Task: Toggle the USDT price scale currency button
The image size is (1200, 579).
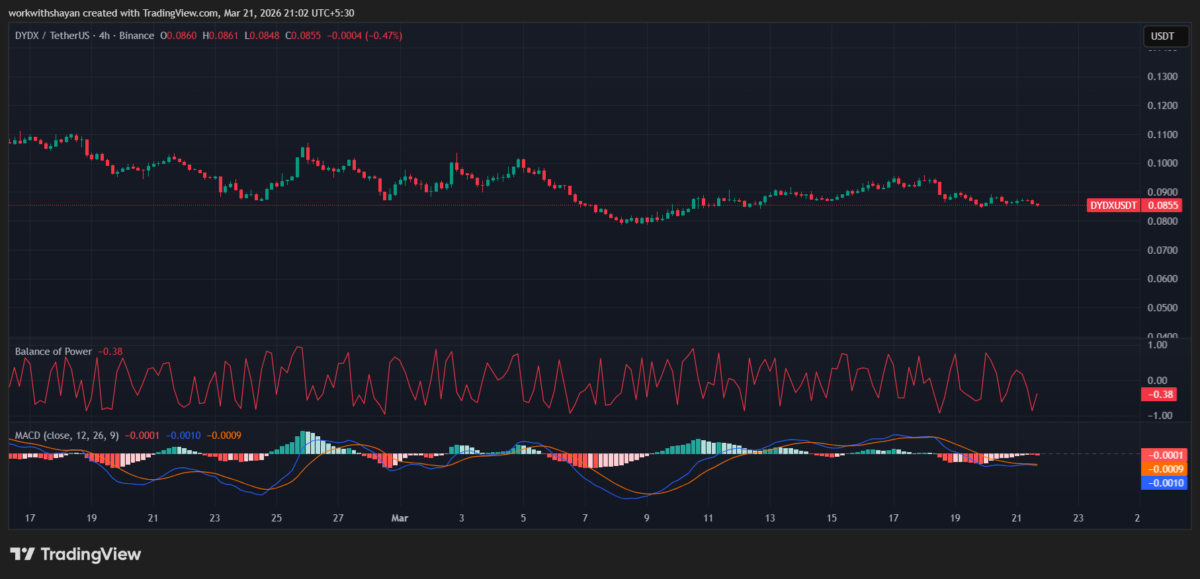Action: click(1164, 35)
